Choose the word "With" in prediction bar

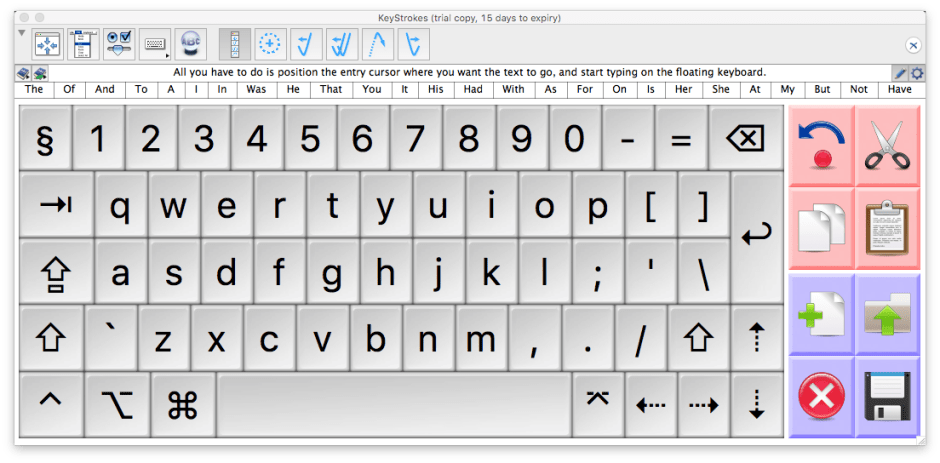pos(513,89)
